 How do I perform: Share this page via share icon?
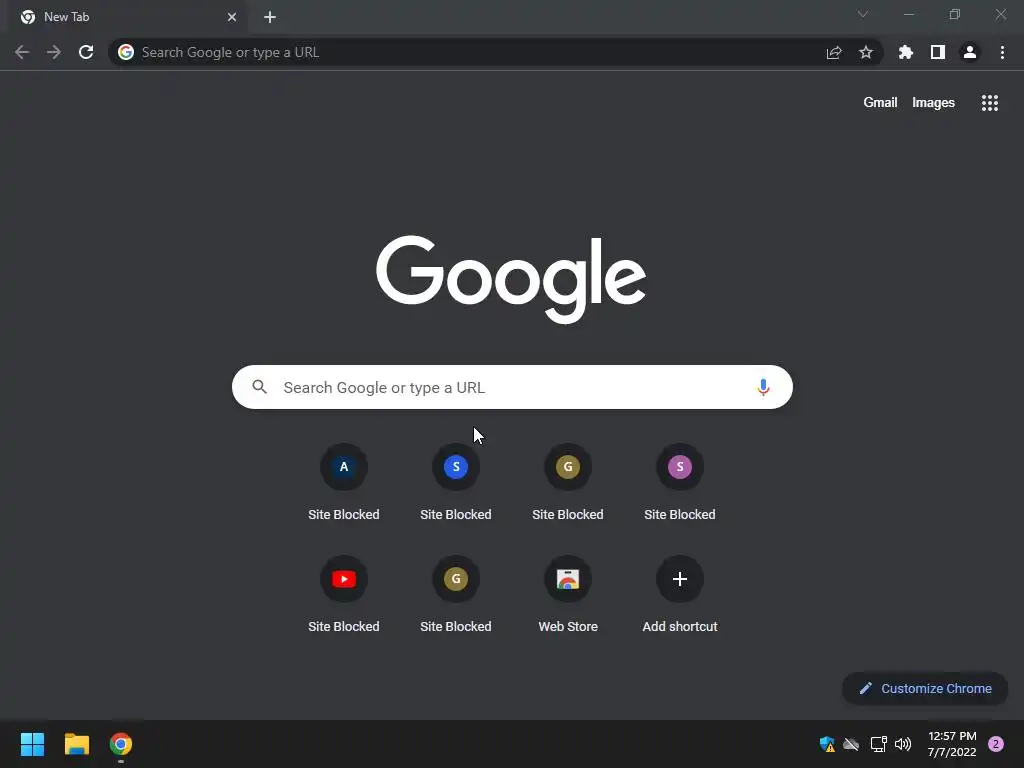pyautogui.click(x=834, y=52)
